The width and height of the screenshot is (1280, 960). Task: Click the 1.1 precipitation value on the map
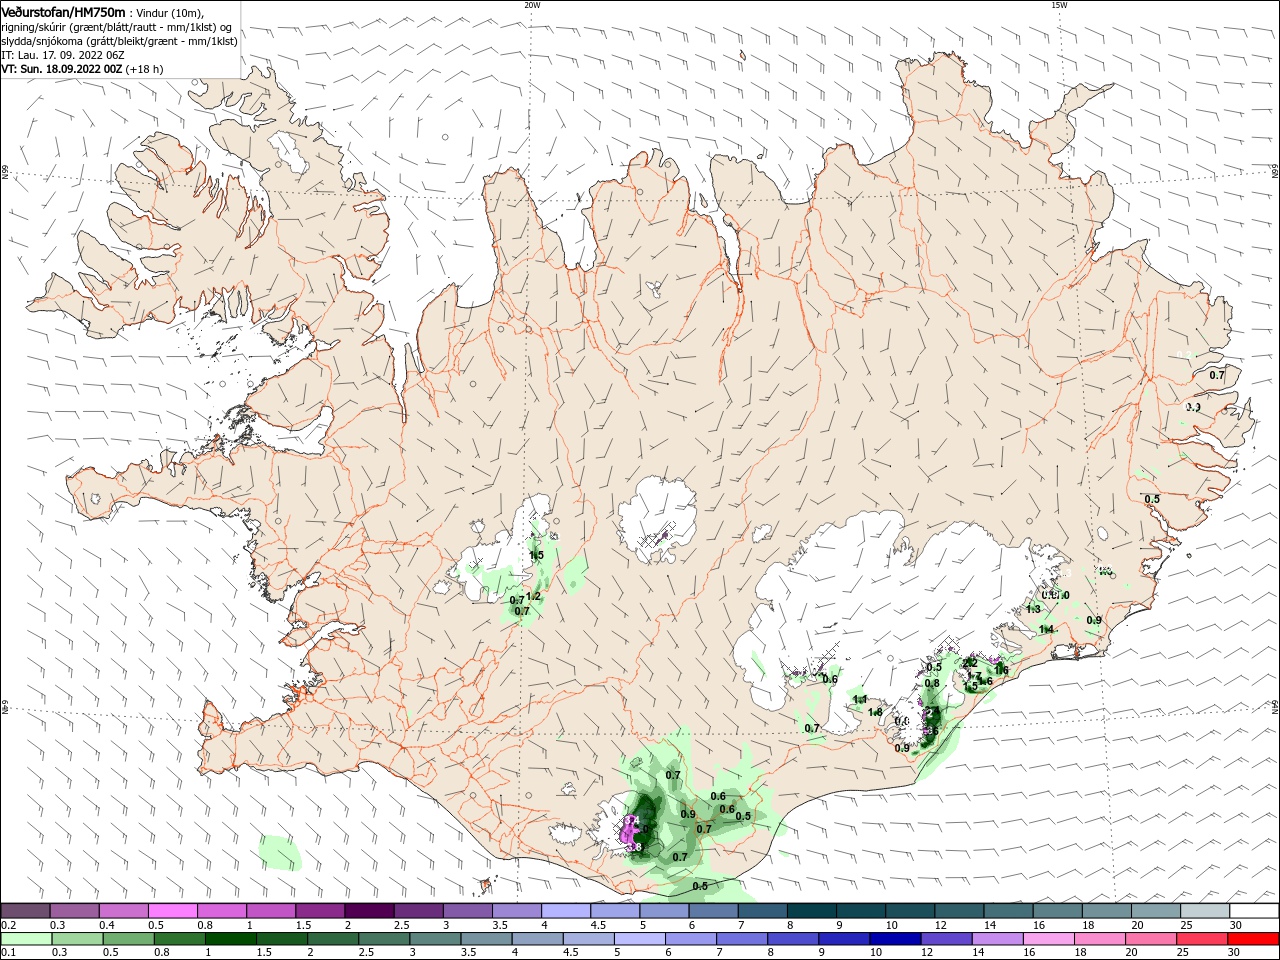click(860, 699)
